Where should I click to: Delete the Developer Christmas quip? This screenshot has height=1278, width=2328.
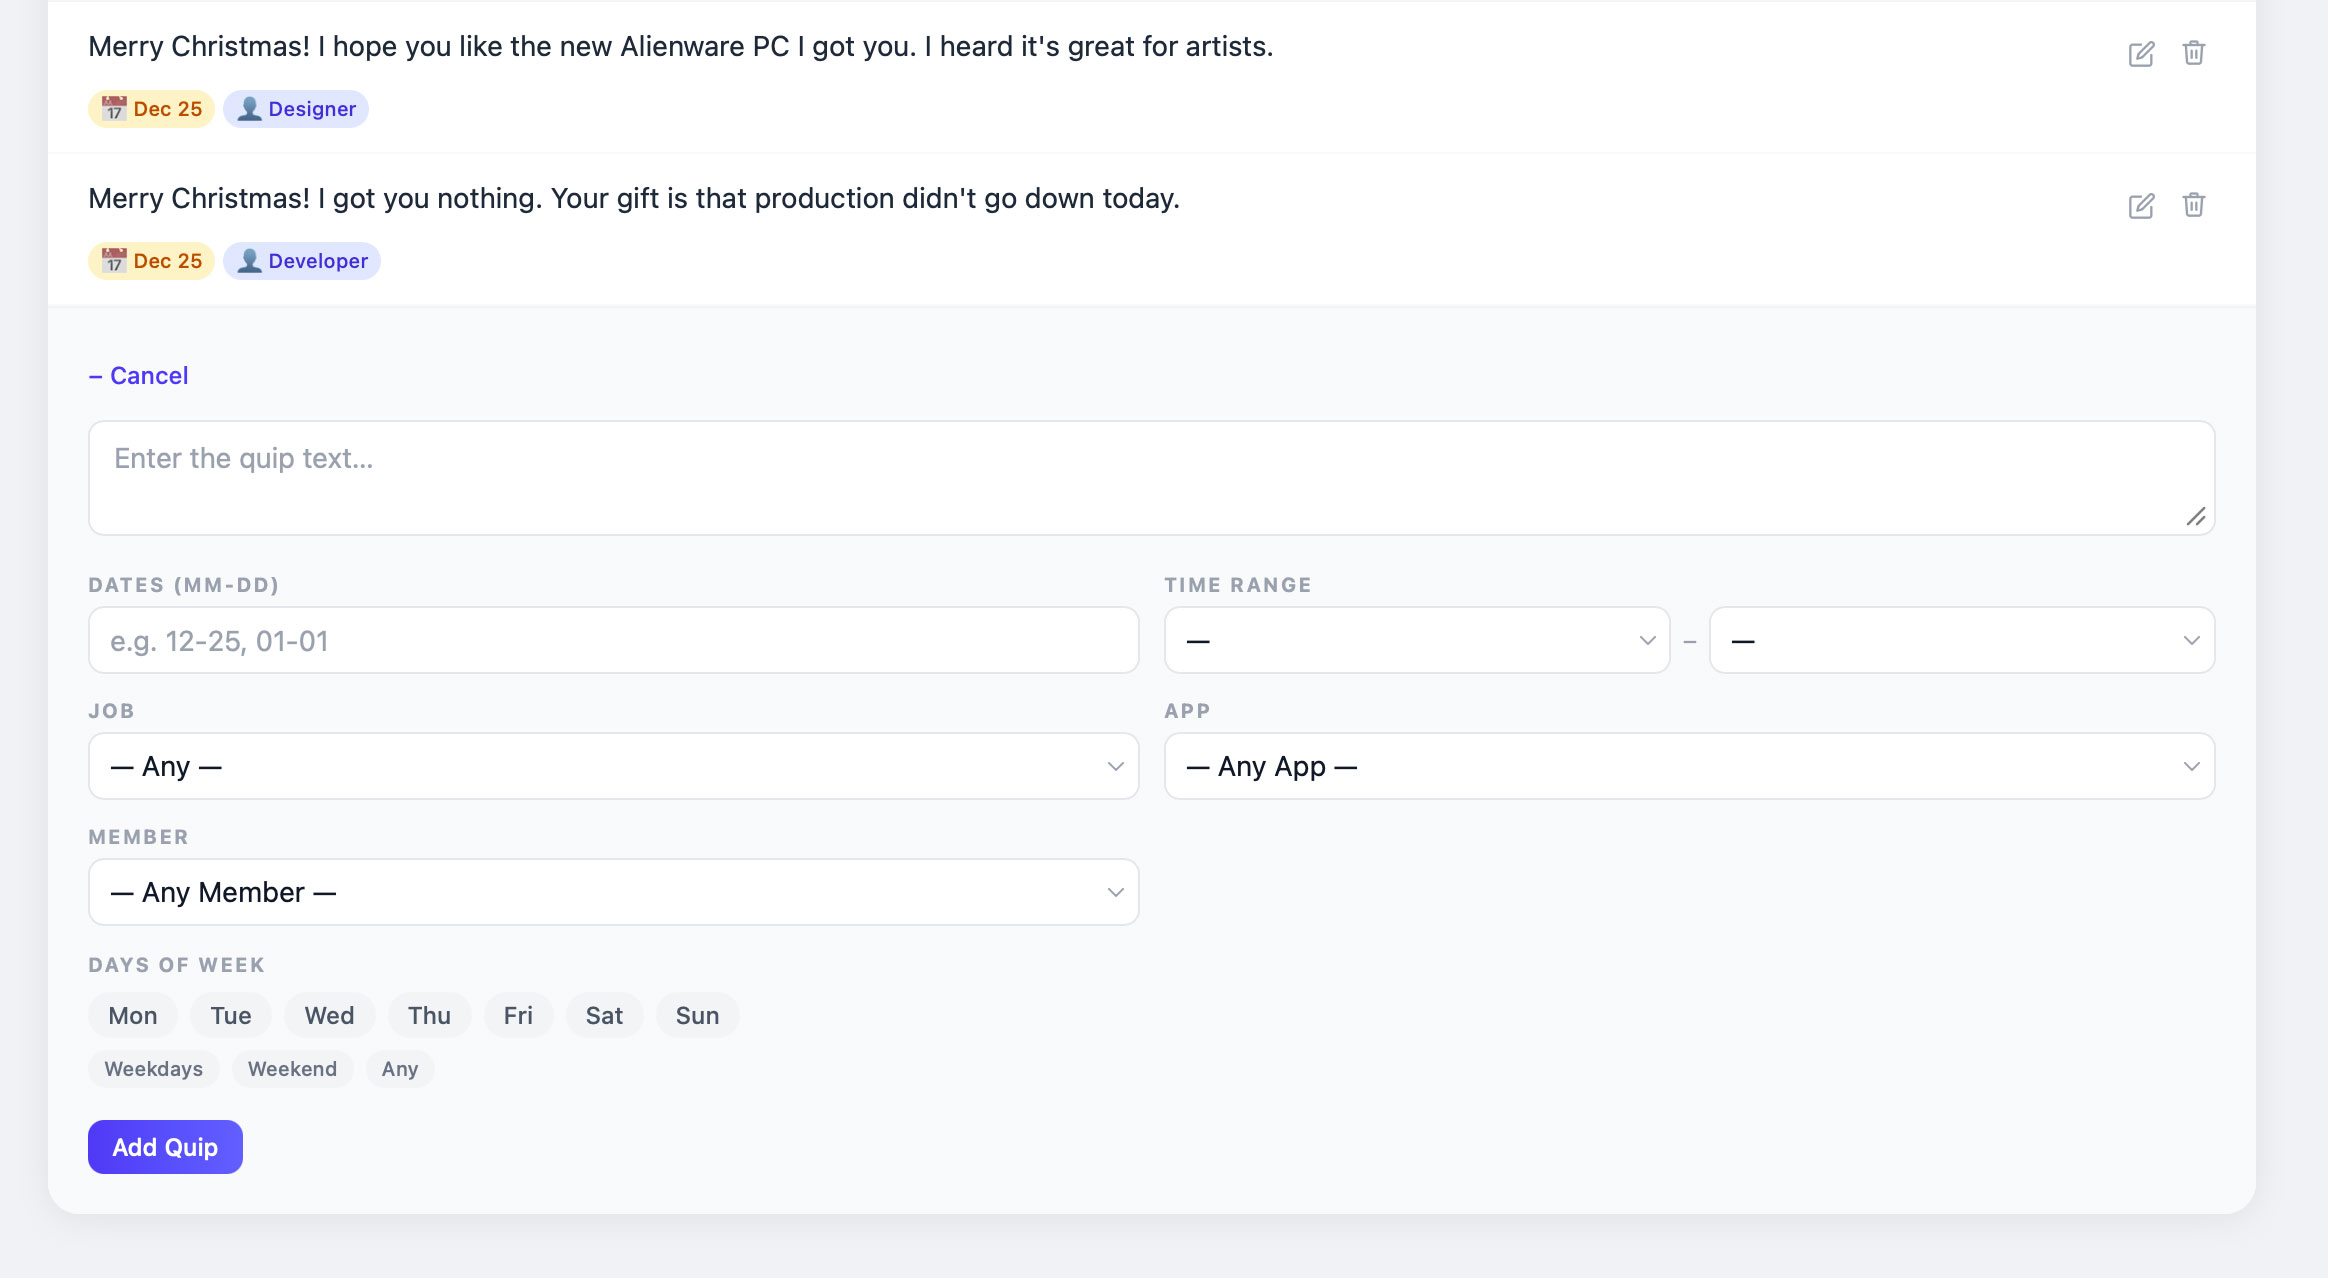click(2193, 205)
